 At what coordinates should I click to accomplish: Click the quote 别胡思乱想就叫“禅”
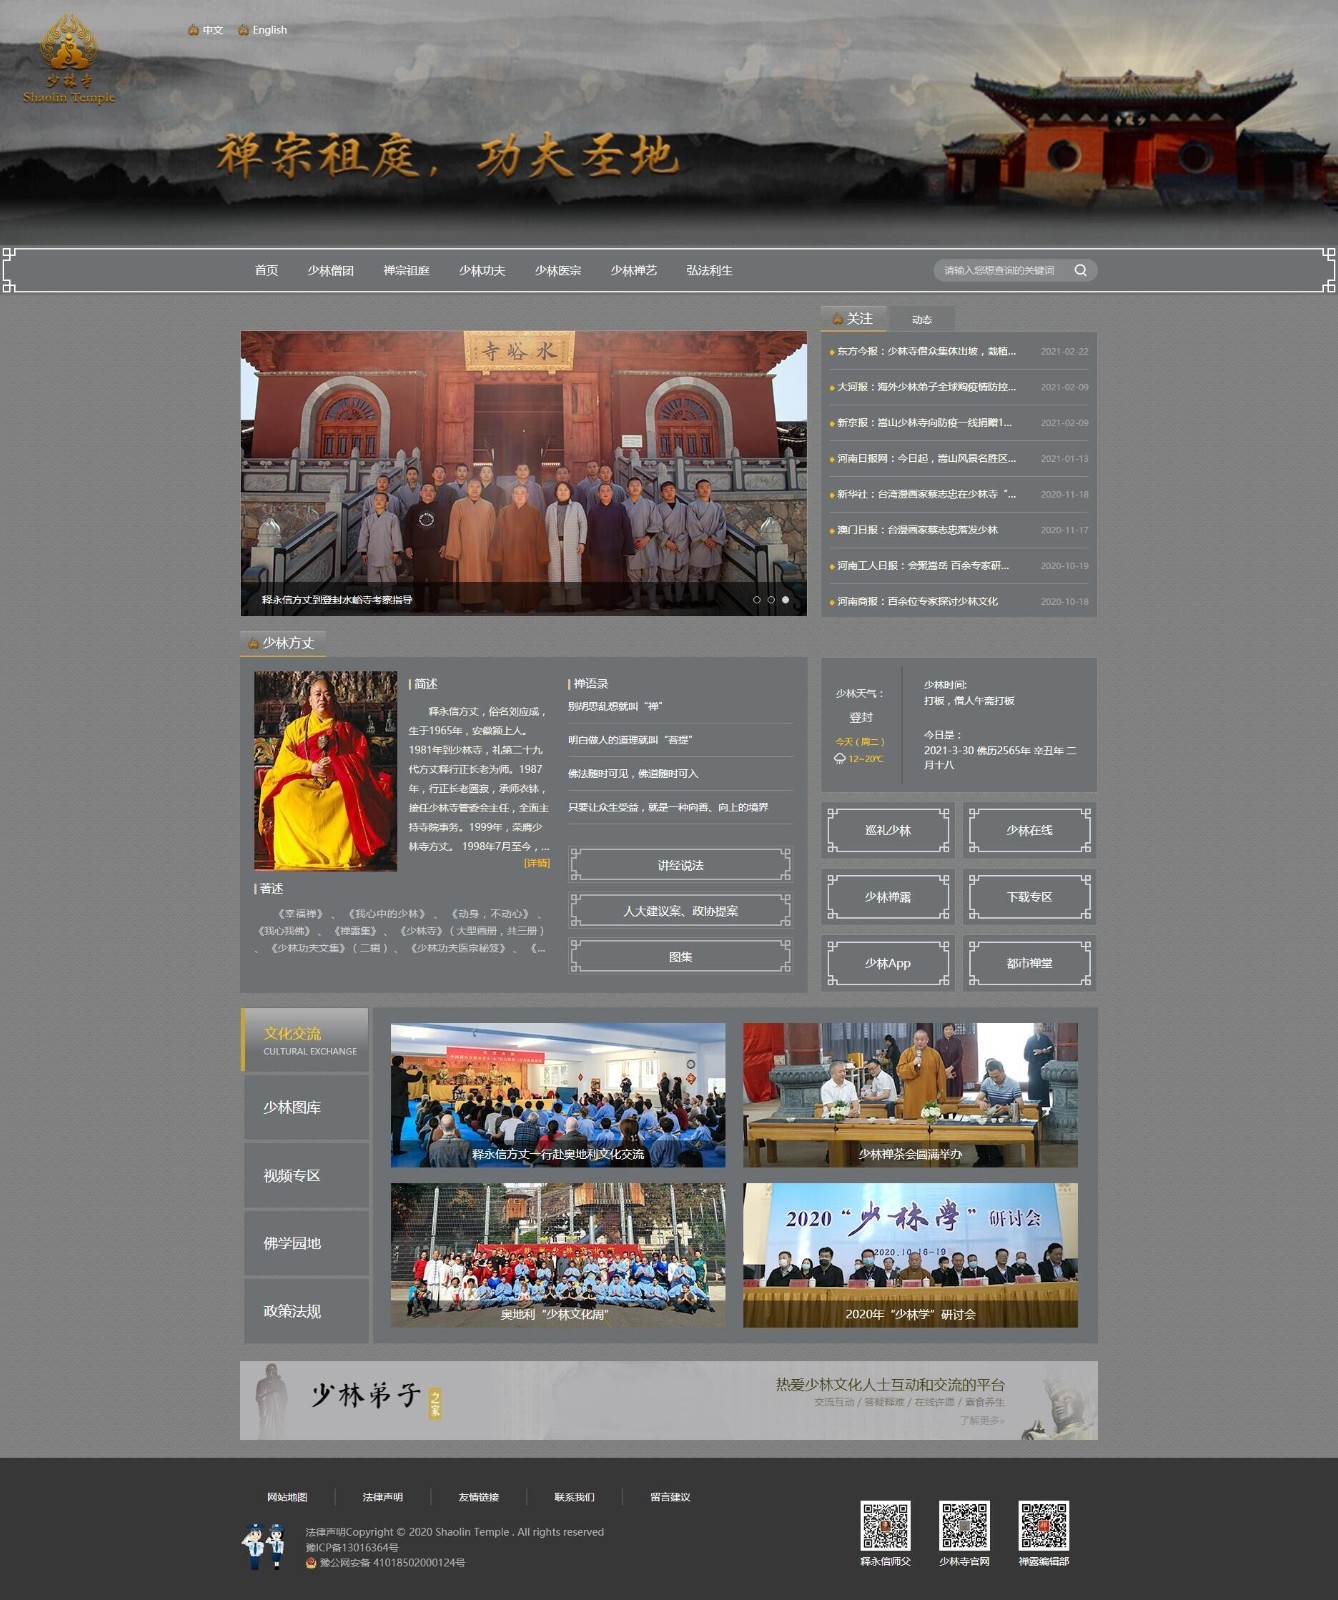click(x=615, y=706)
